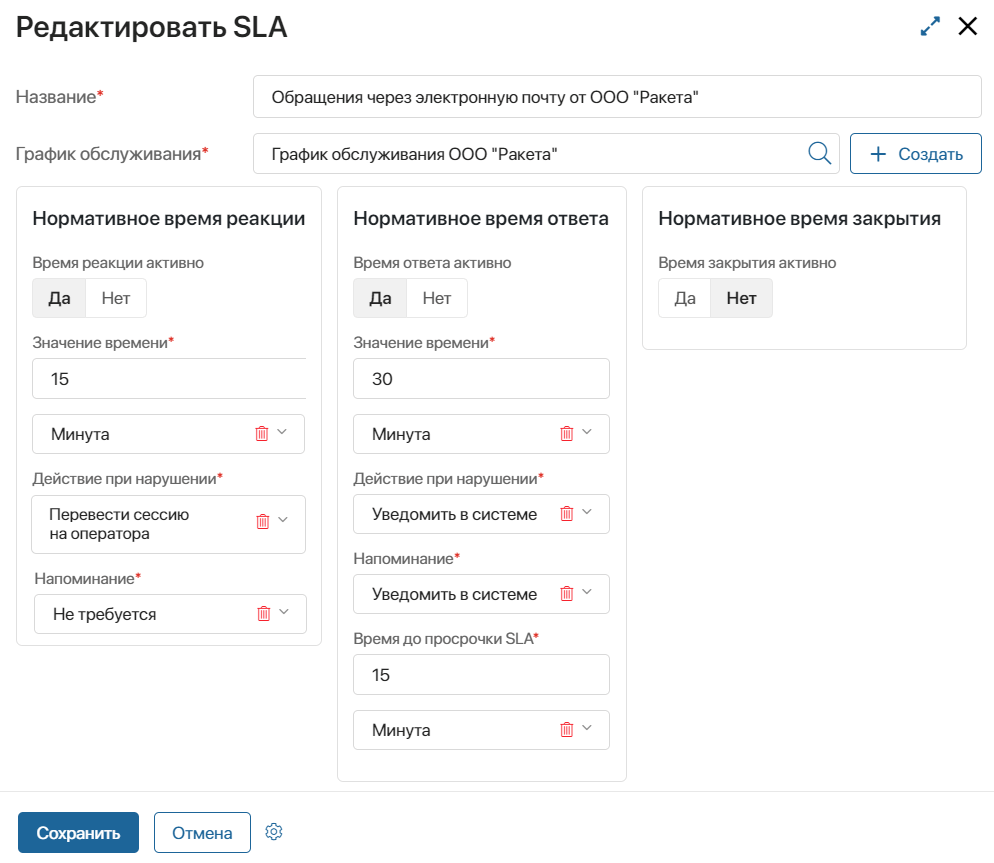Open the settings gear near Сохранить

(273, 831)
